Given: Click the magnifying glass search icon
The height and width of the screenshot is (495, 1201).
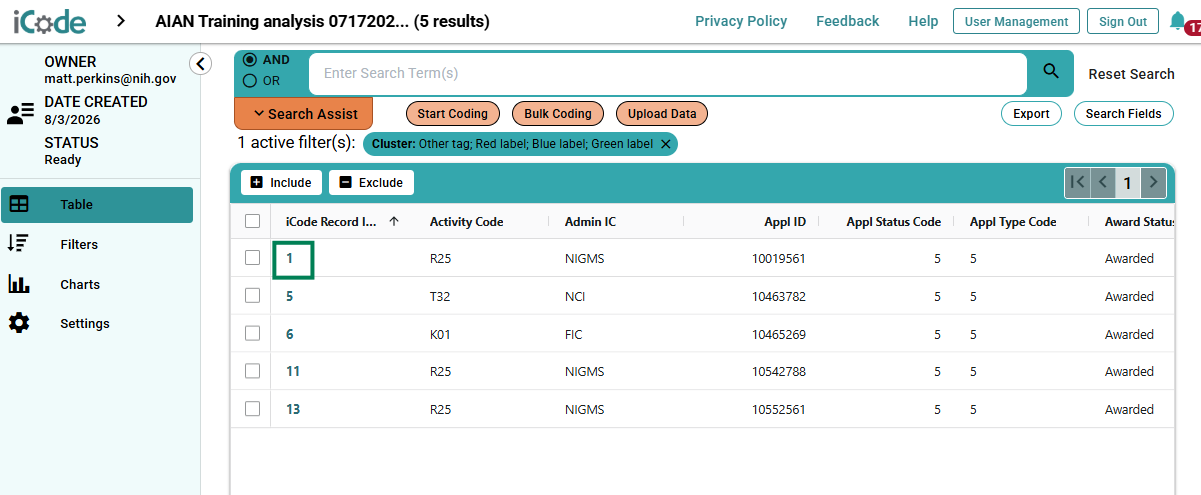Looking at the screenshot, I should tap(1051, 71).
